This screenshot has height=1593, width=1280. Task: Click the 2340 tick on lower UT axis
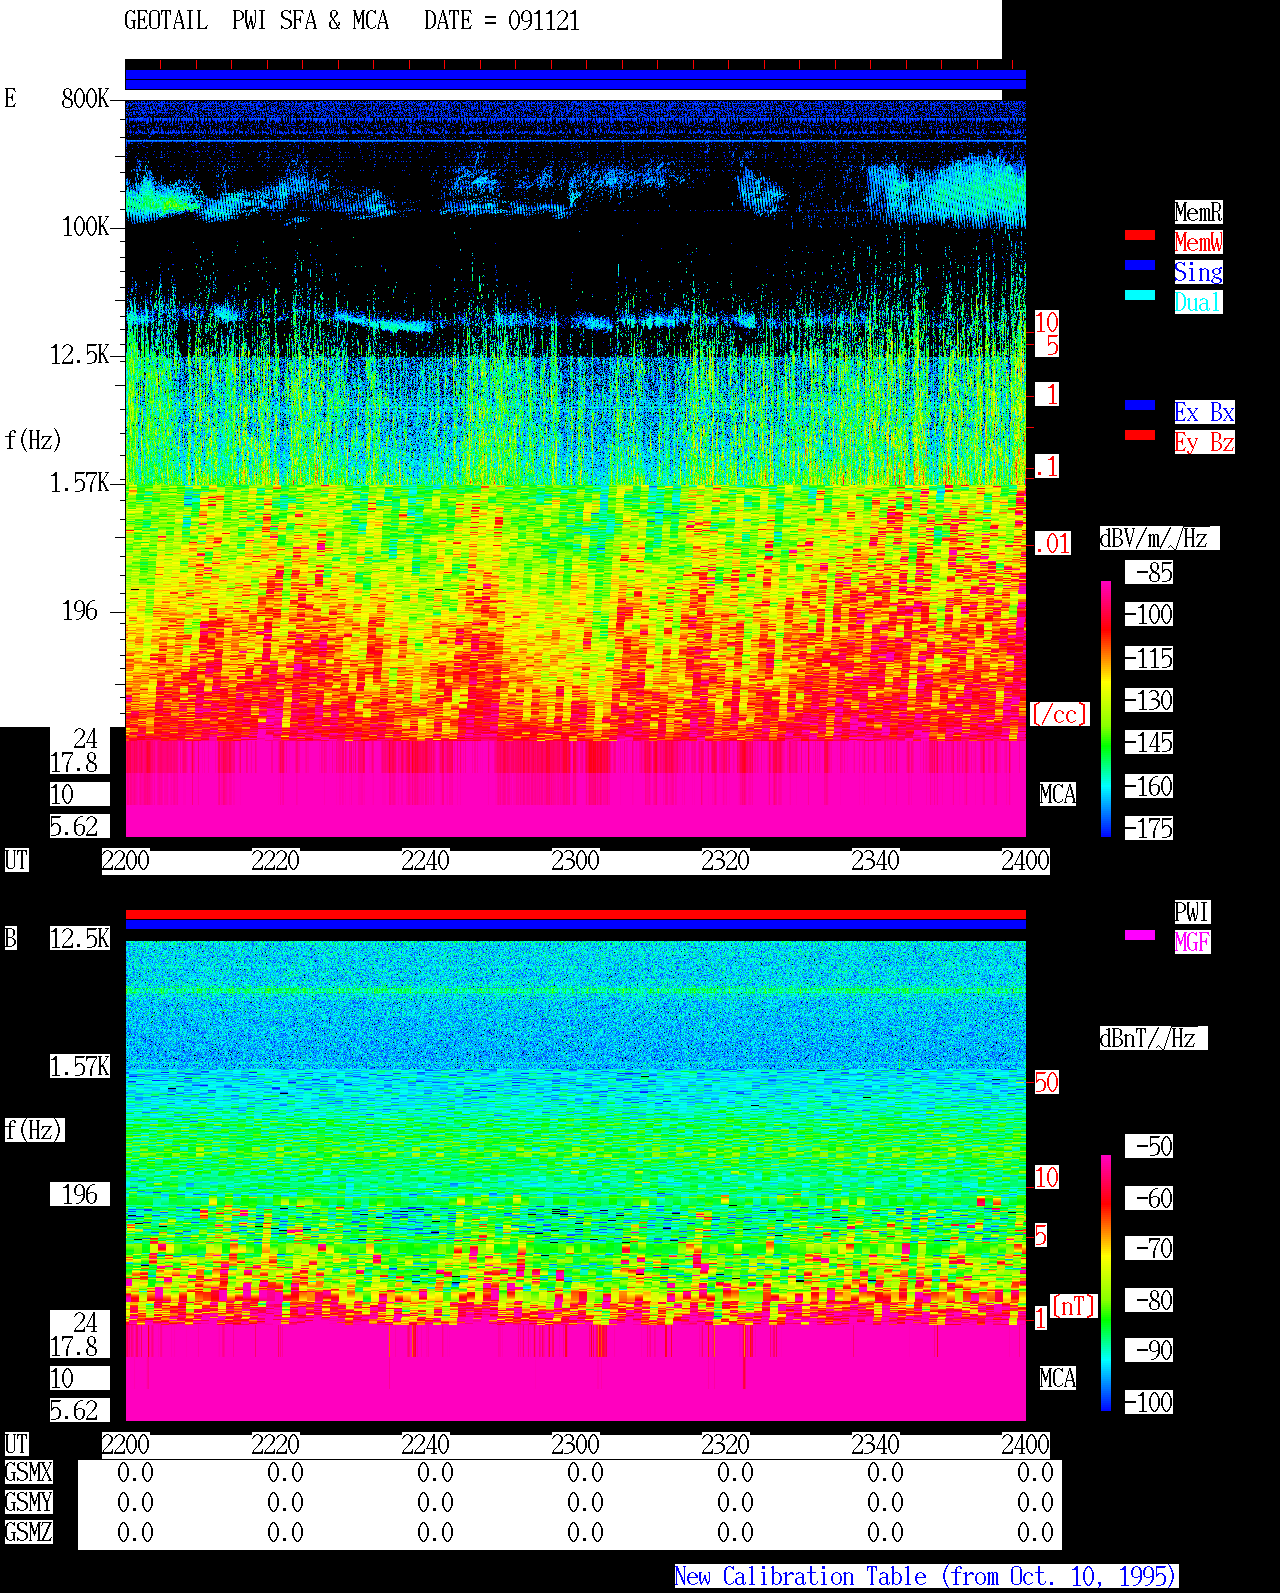(x=875, y=1445)
